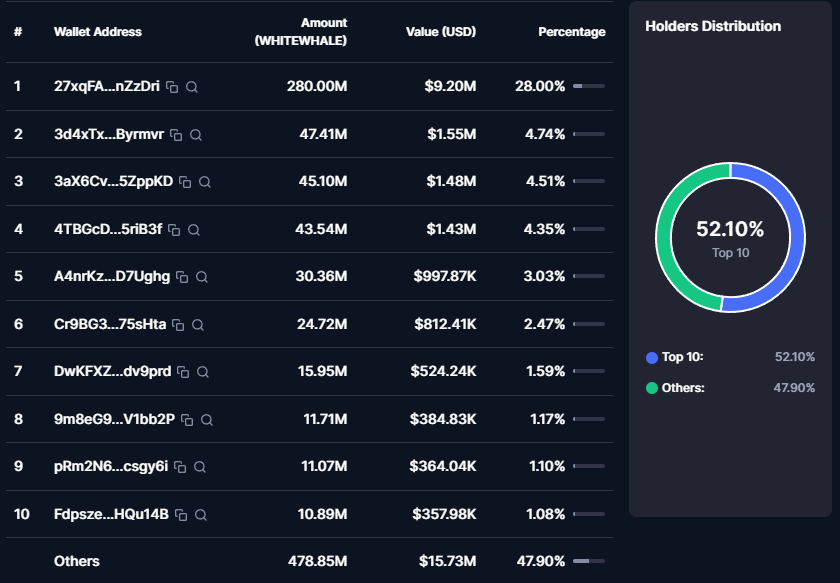This screenshot has width=840, height=583.
Task: Open wallet 3aX6Cv...5ZppKD address
Action: (113, 181)
